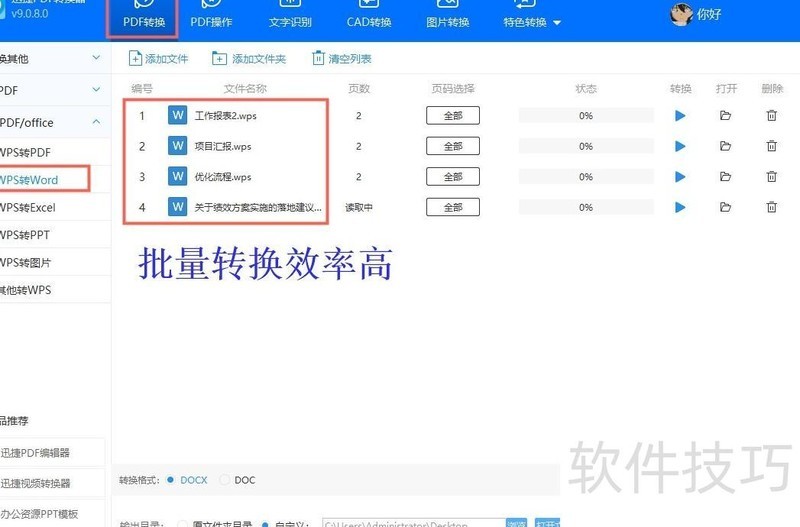This screenshot has width=800, height=527.
Task: Click W icon of 关于绩效方案 file
Action: [178, 207]
